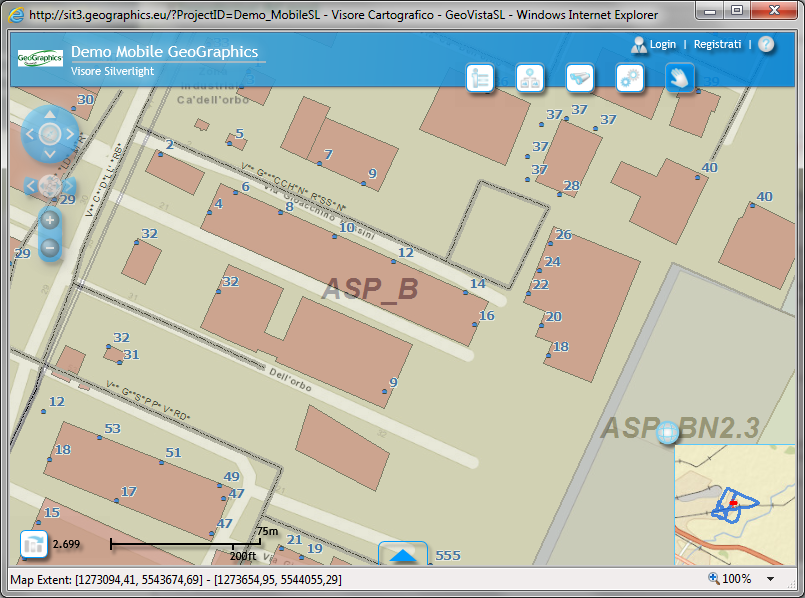Screen dimensions: 805x598
Task: Open the search tool with binoculars icon
Action: [x=580, y=78]
